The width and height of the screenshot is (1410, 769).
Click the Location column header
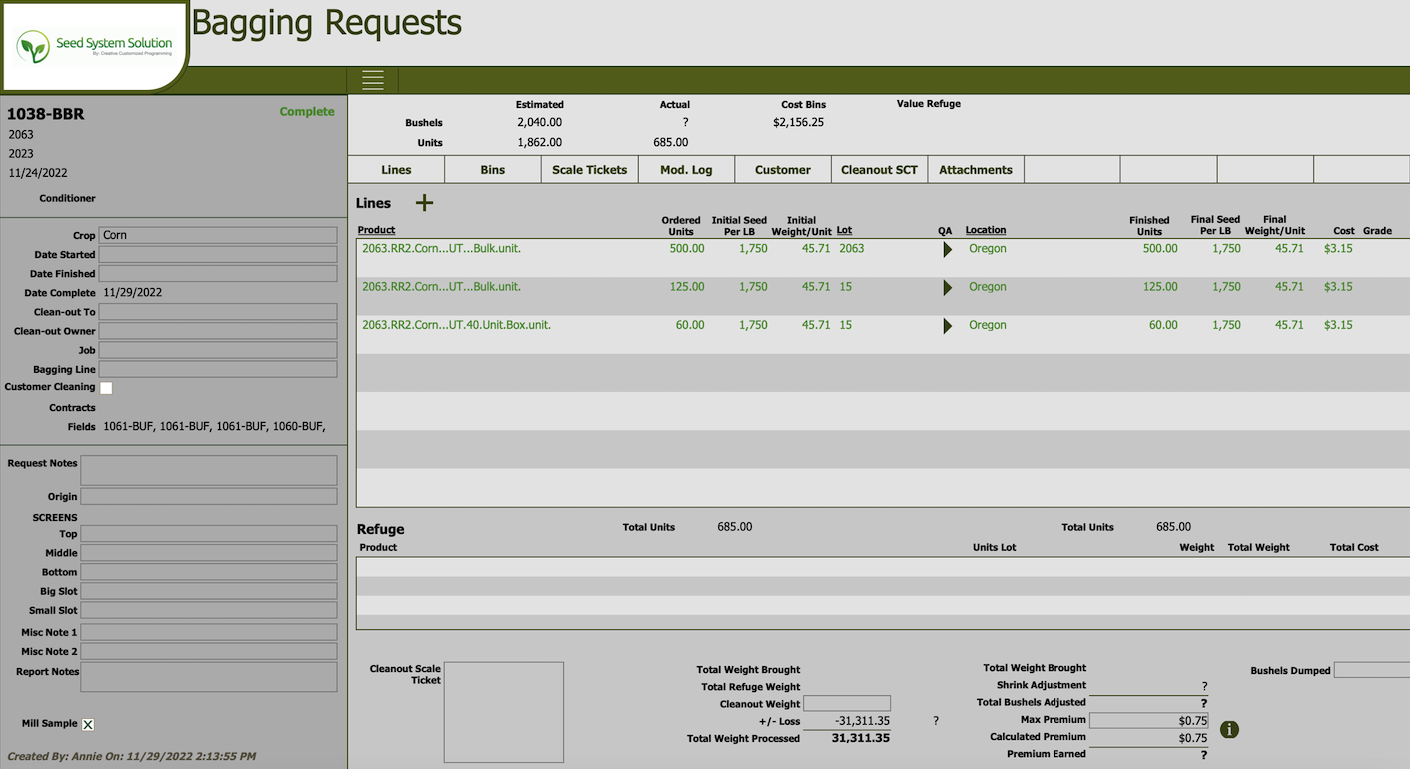click(x=985, y=230)
